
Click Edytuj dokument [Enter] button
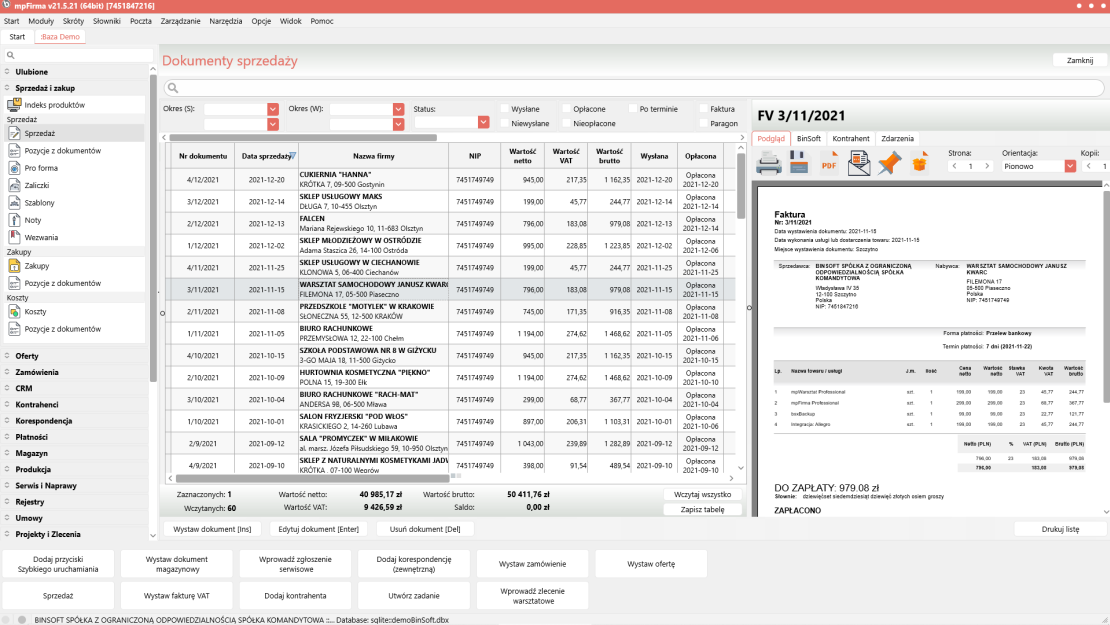pyautogui.click(x=319, y=529)
